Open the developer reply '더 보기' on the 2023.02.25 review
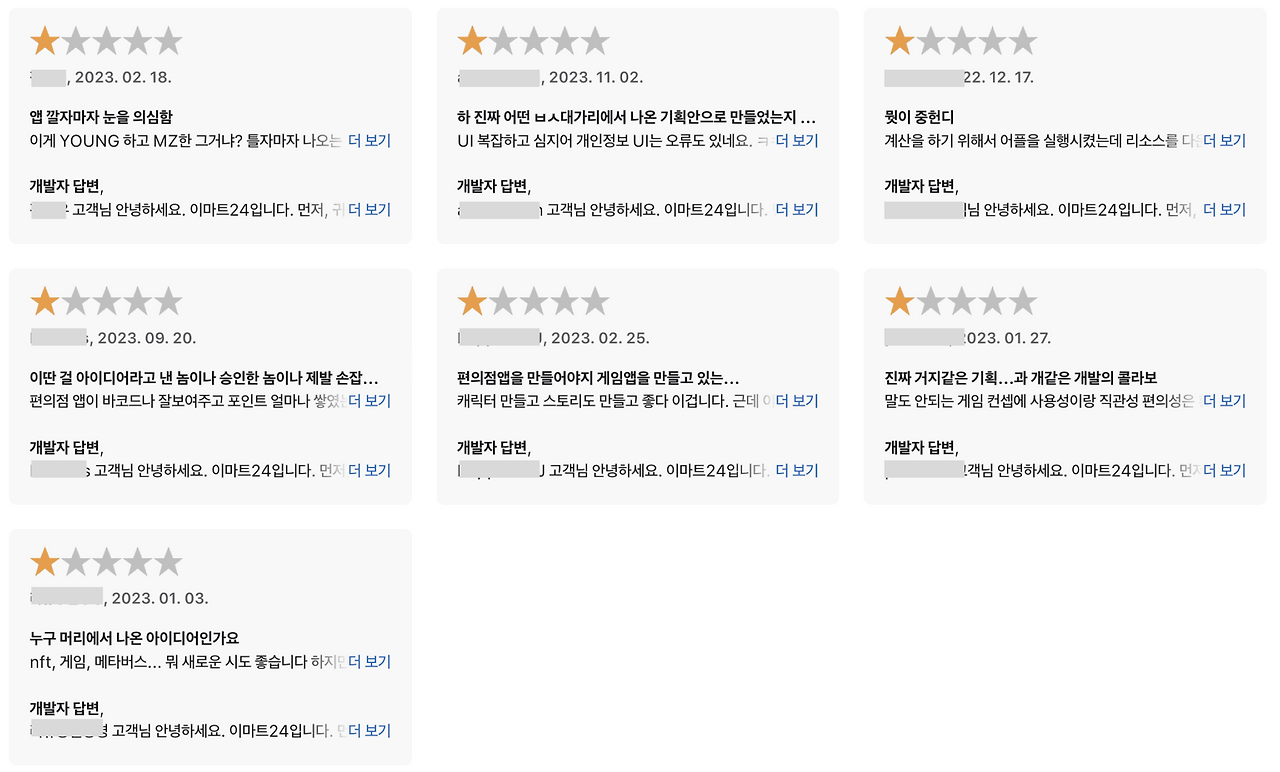 click(796, 469)
